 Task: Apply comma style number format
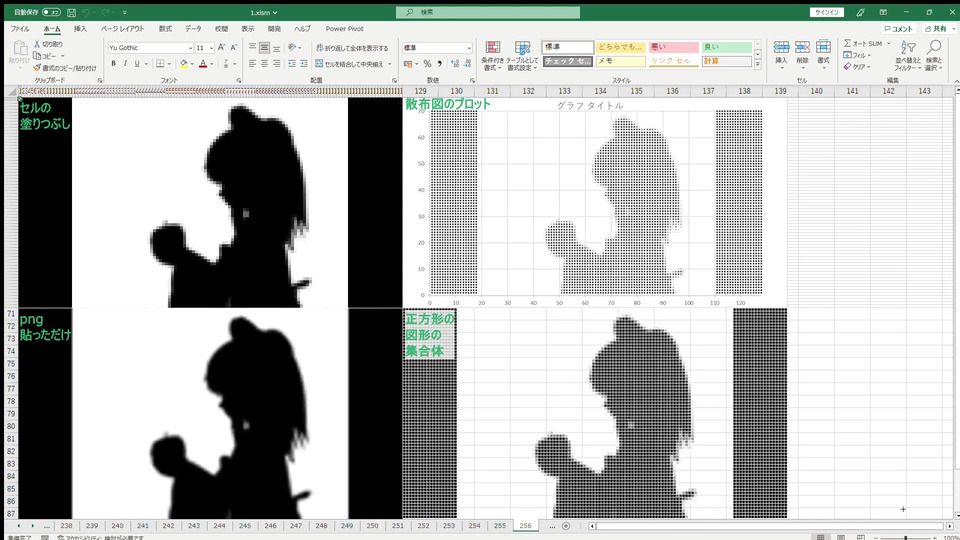point(439,64)
